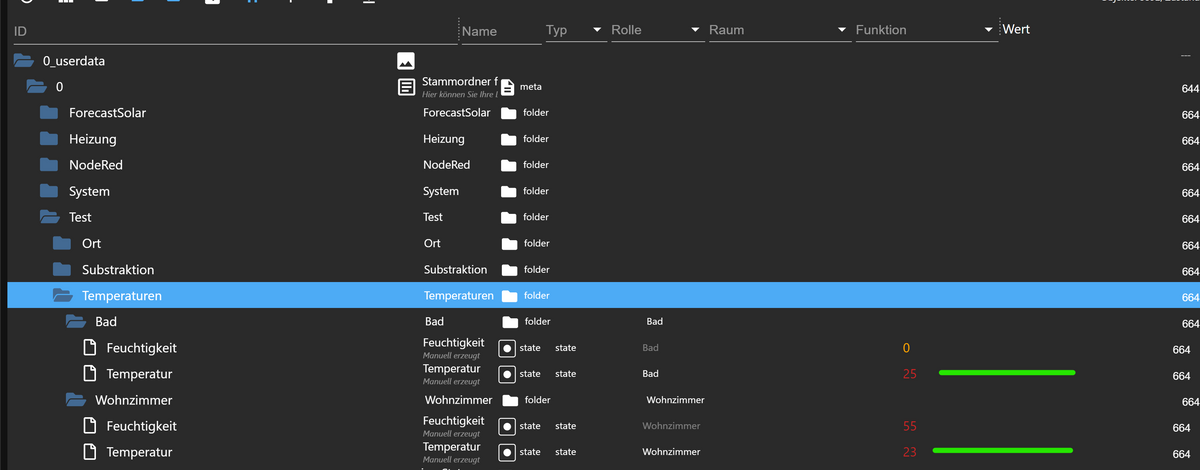
Task: Click the folder type icon in the highlighted Temperaturen row
Action: 509,296
